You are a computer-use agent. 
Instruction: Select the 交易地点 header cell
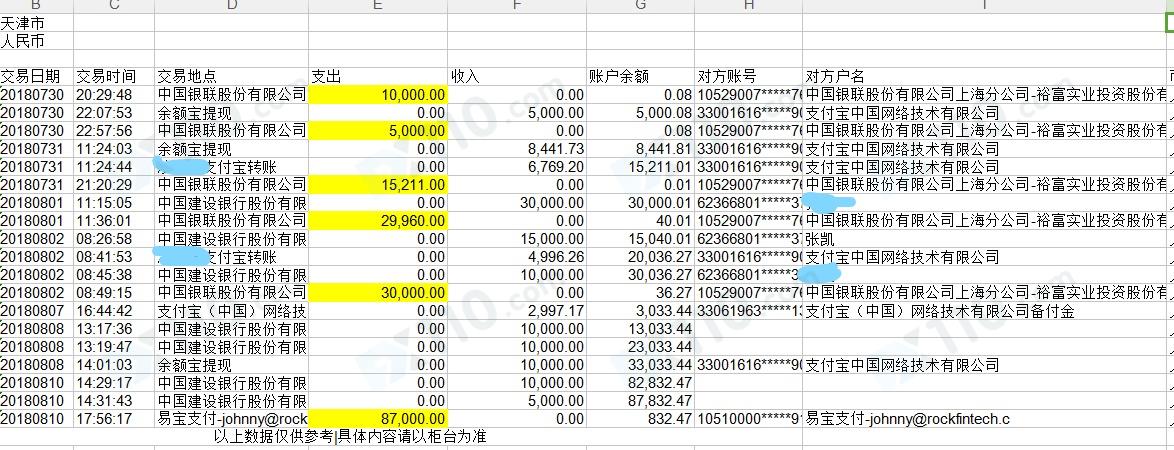click(x=231, y=76)
